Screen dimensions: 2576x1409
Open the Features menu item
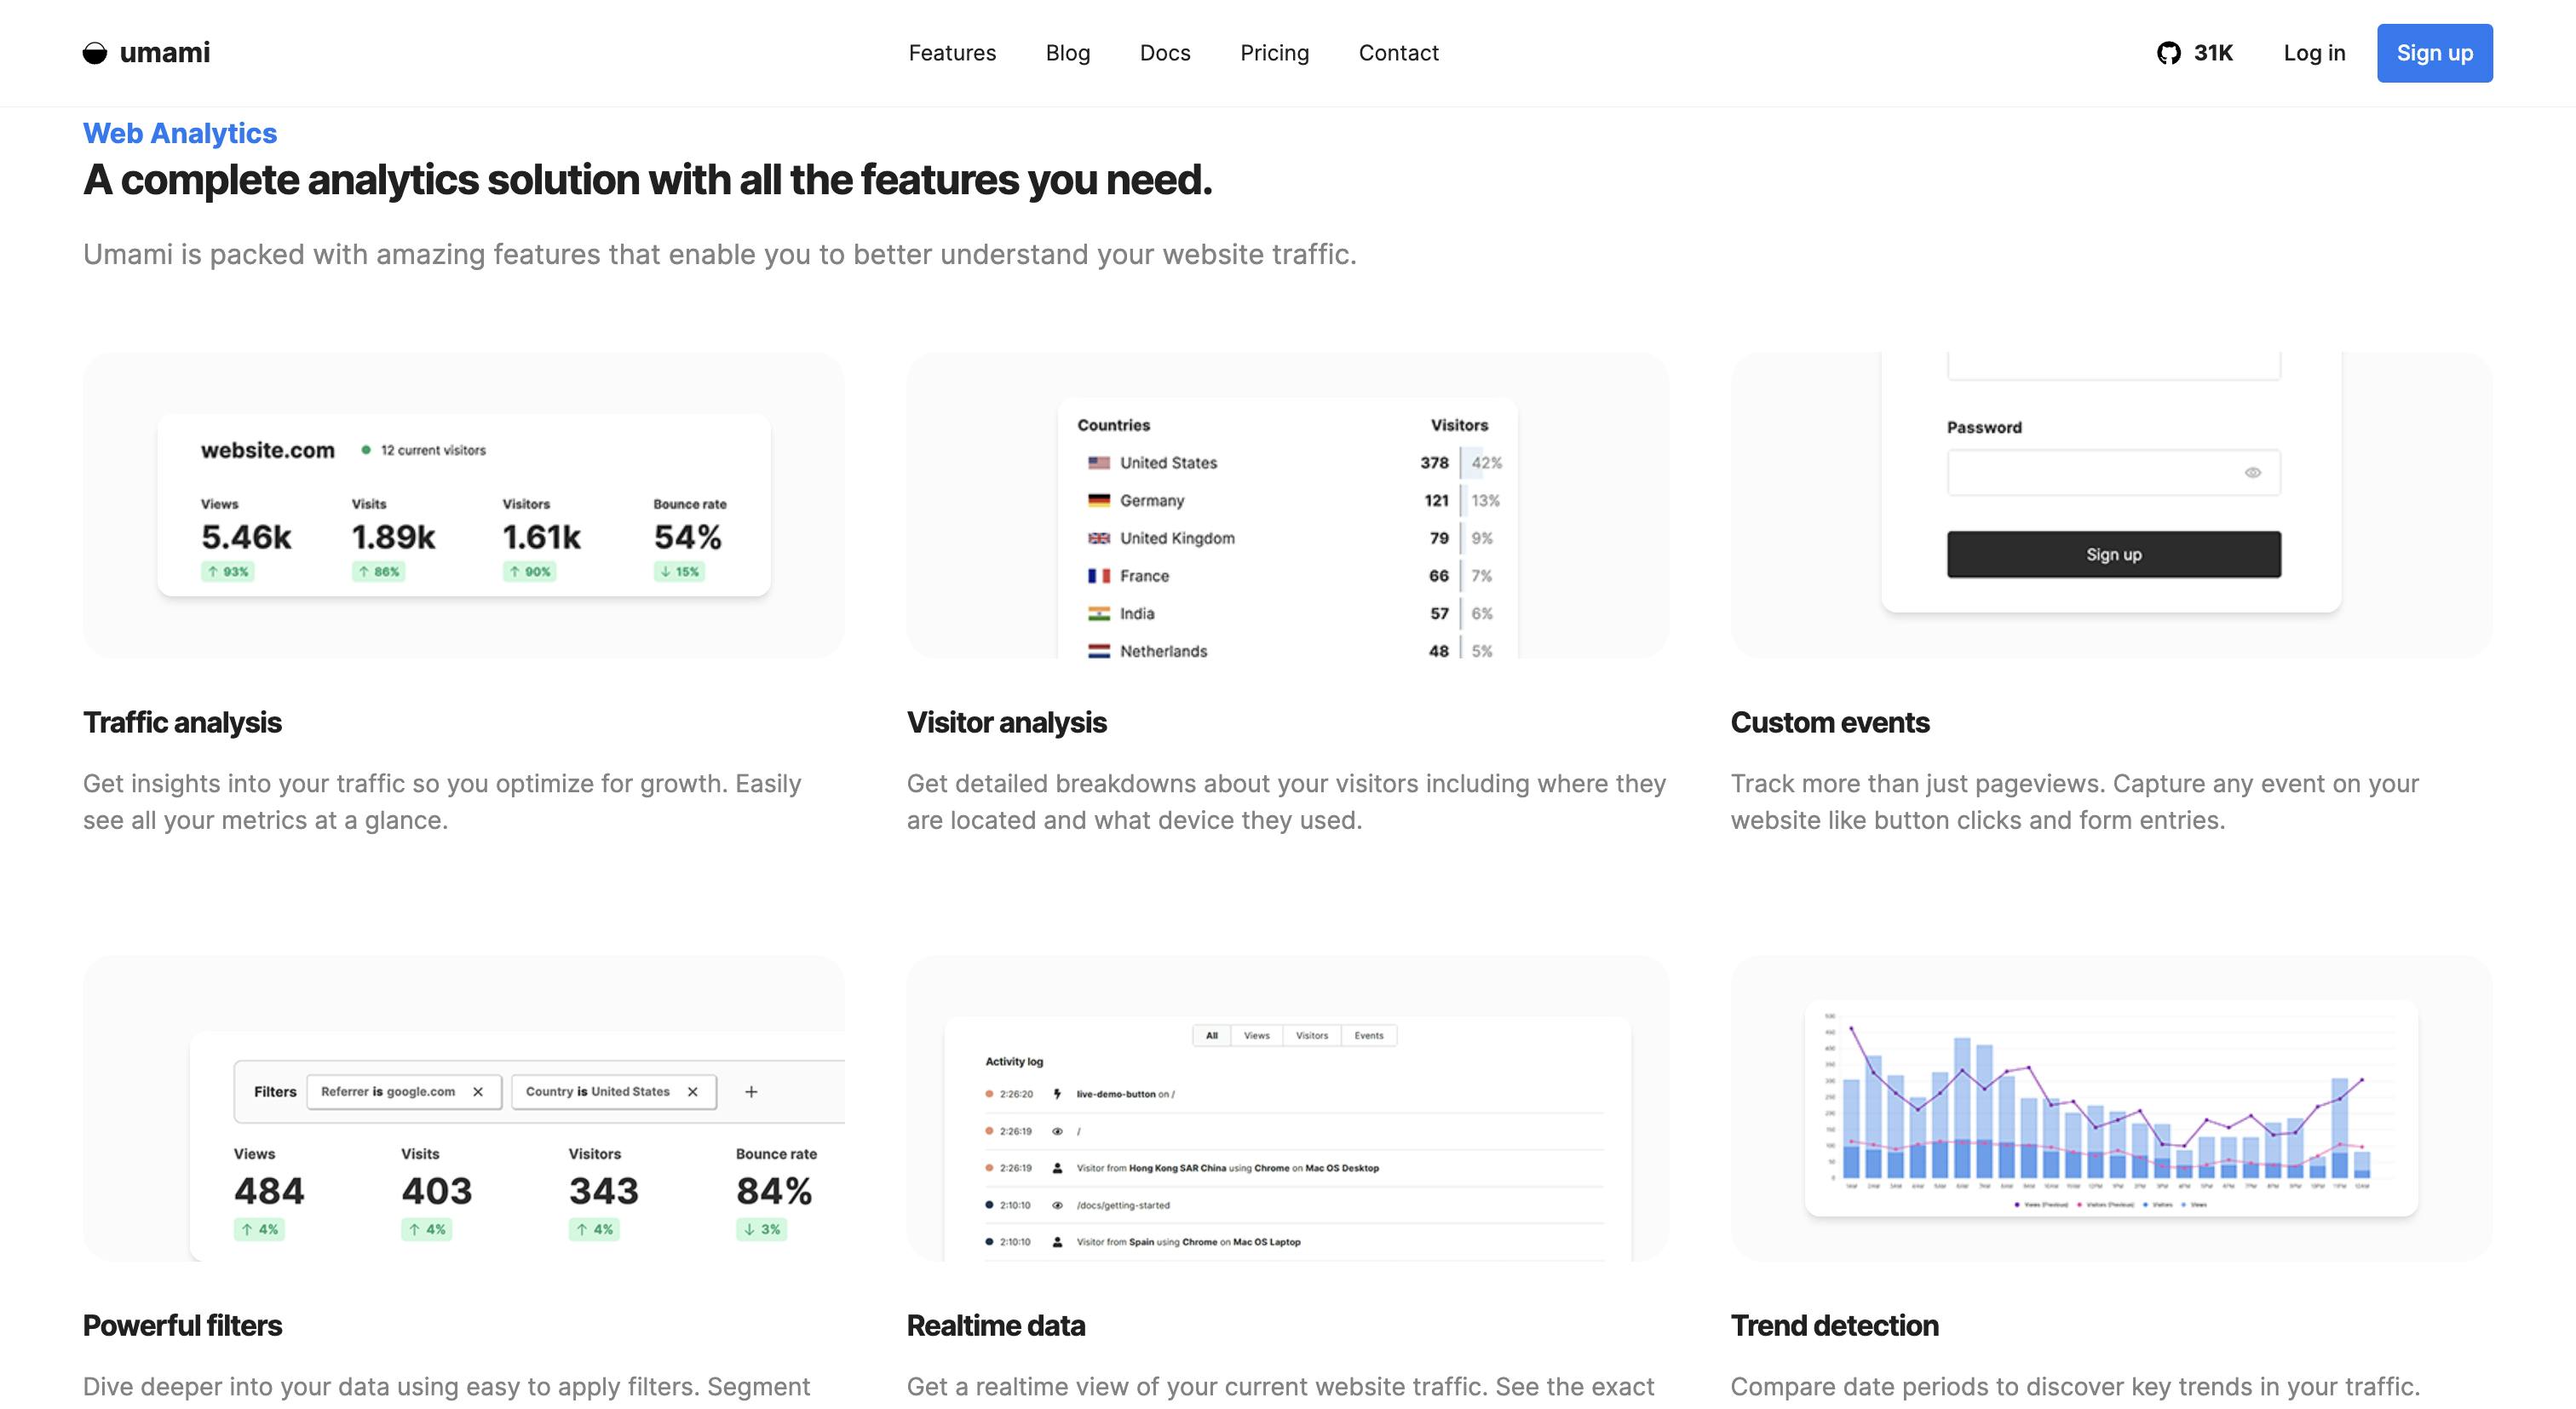coord(952,53)
